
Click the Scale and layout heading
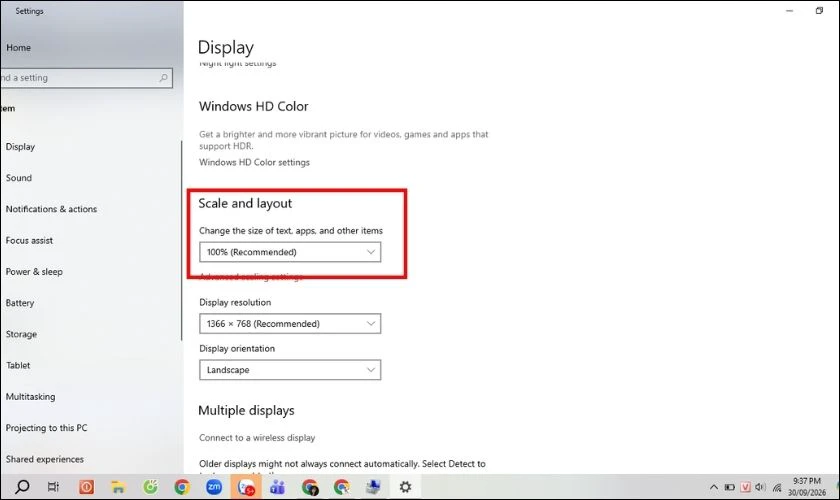[x=245, y=204]
